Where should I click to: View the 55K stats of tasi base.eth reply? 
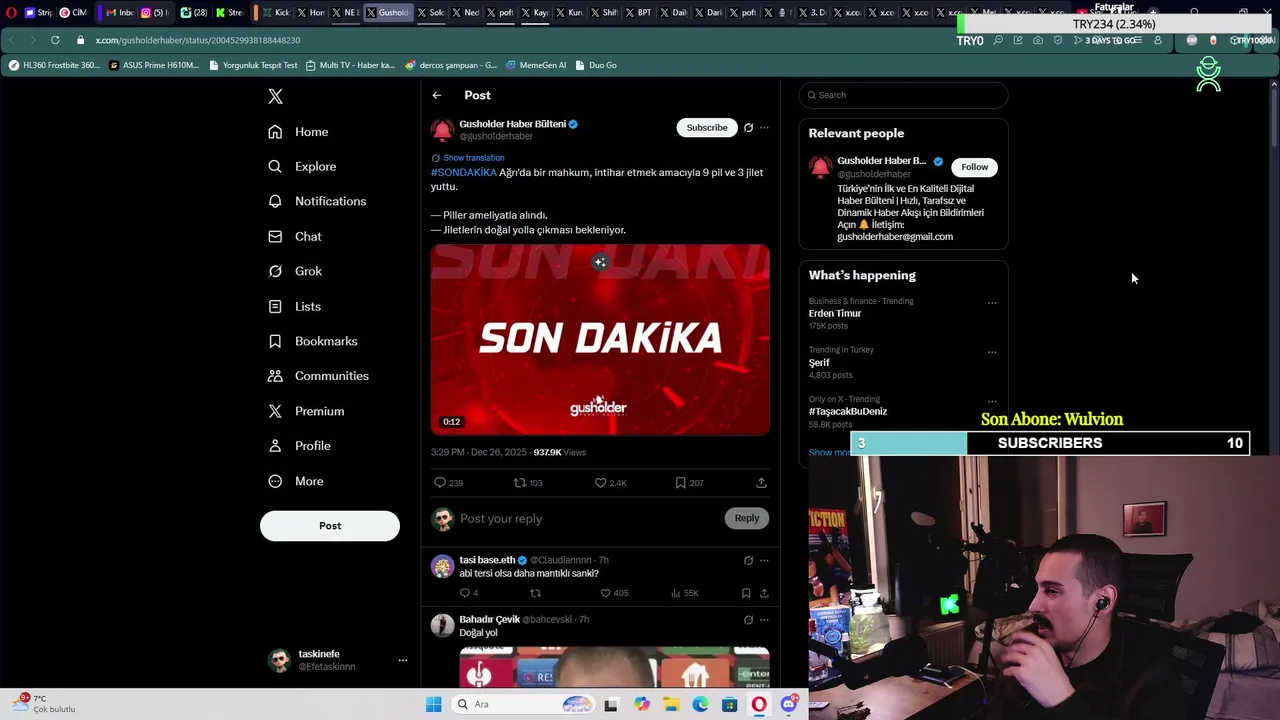coord(685,593)
